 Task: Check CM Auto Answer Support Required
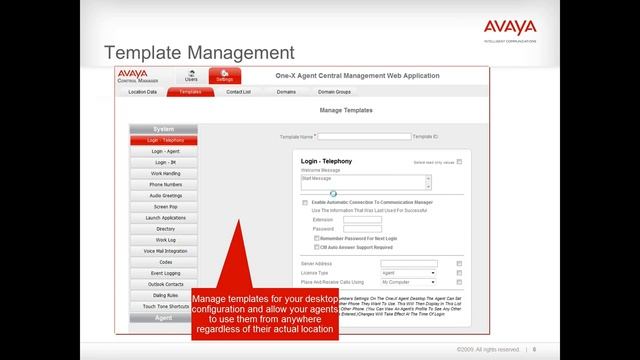tap(316, 247)
